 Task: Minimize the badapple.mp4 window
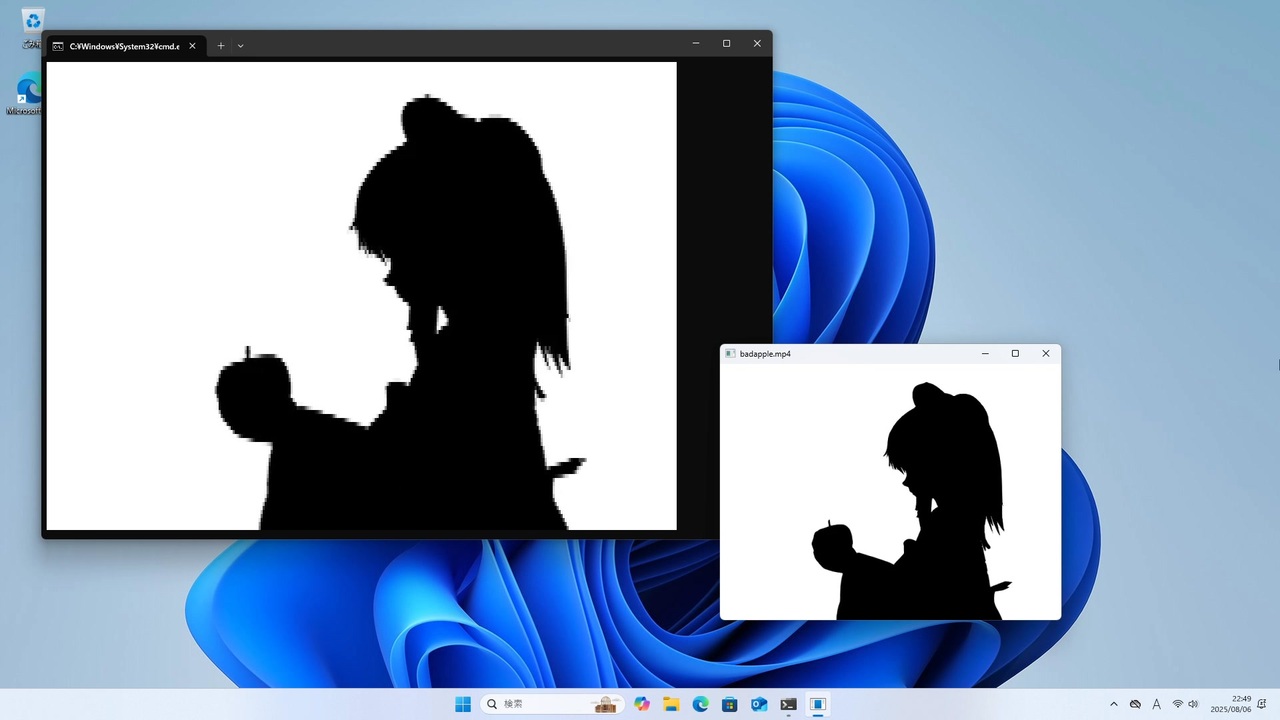pyautogui.click(x=985, y=354)
